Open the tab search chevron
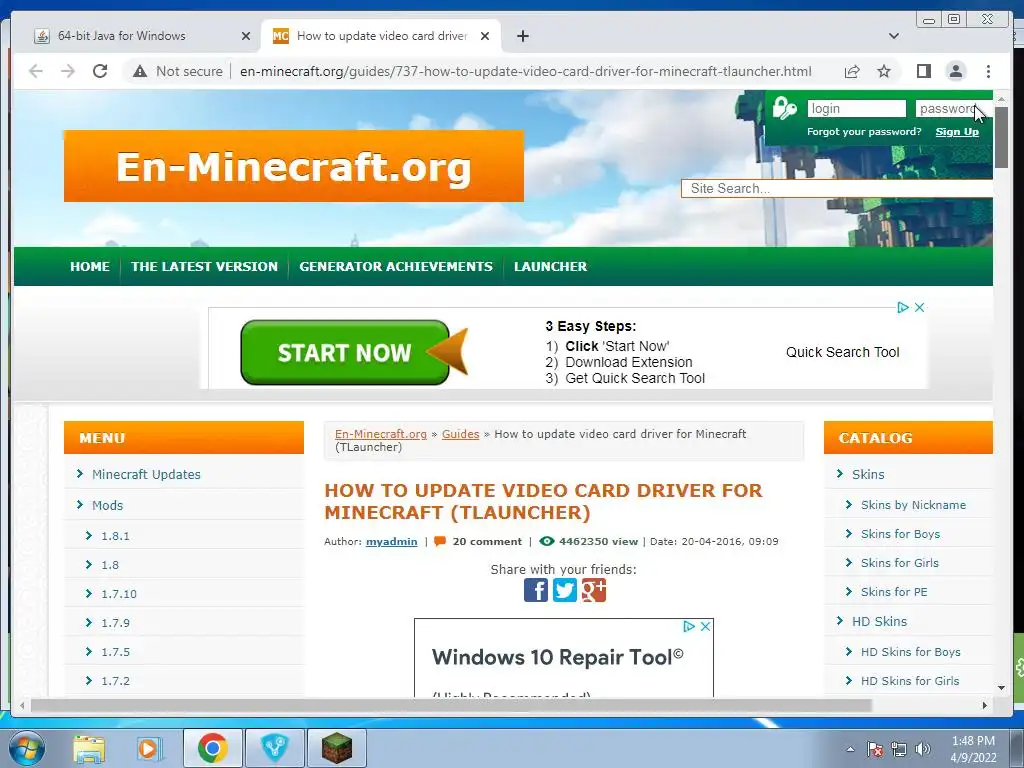This screenshot has height=768, width=1024. click(x=894, y=36)
